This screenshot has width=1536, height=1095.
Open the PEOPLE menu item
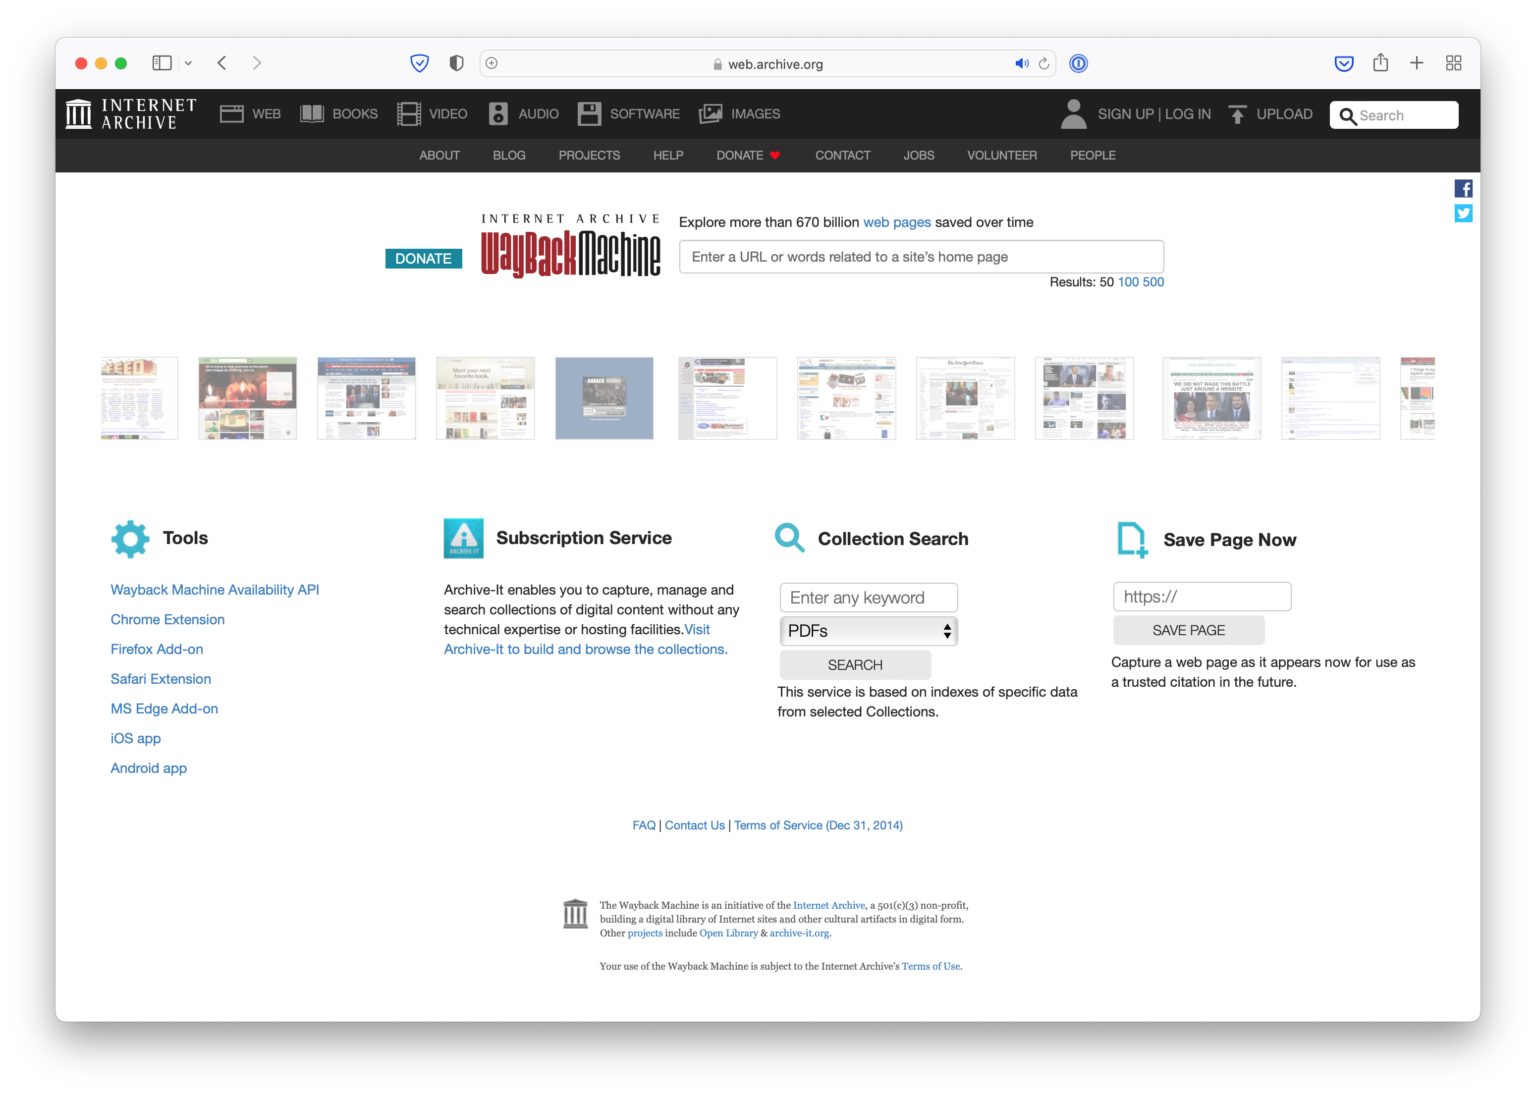click(x=1093, y=155)
